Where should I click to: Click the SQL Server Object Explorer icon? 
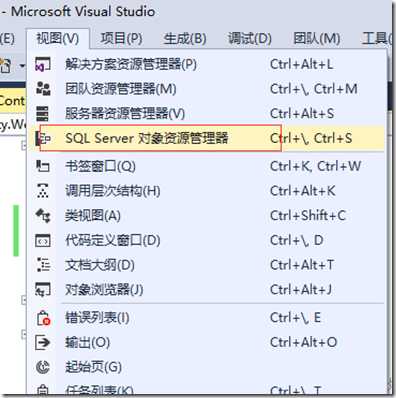43,138
